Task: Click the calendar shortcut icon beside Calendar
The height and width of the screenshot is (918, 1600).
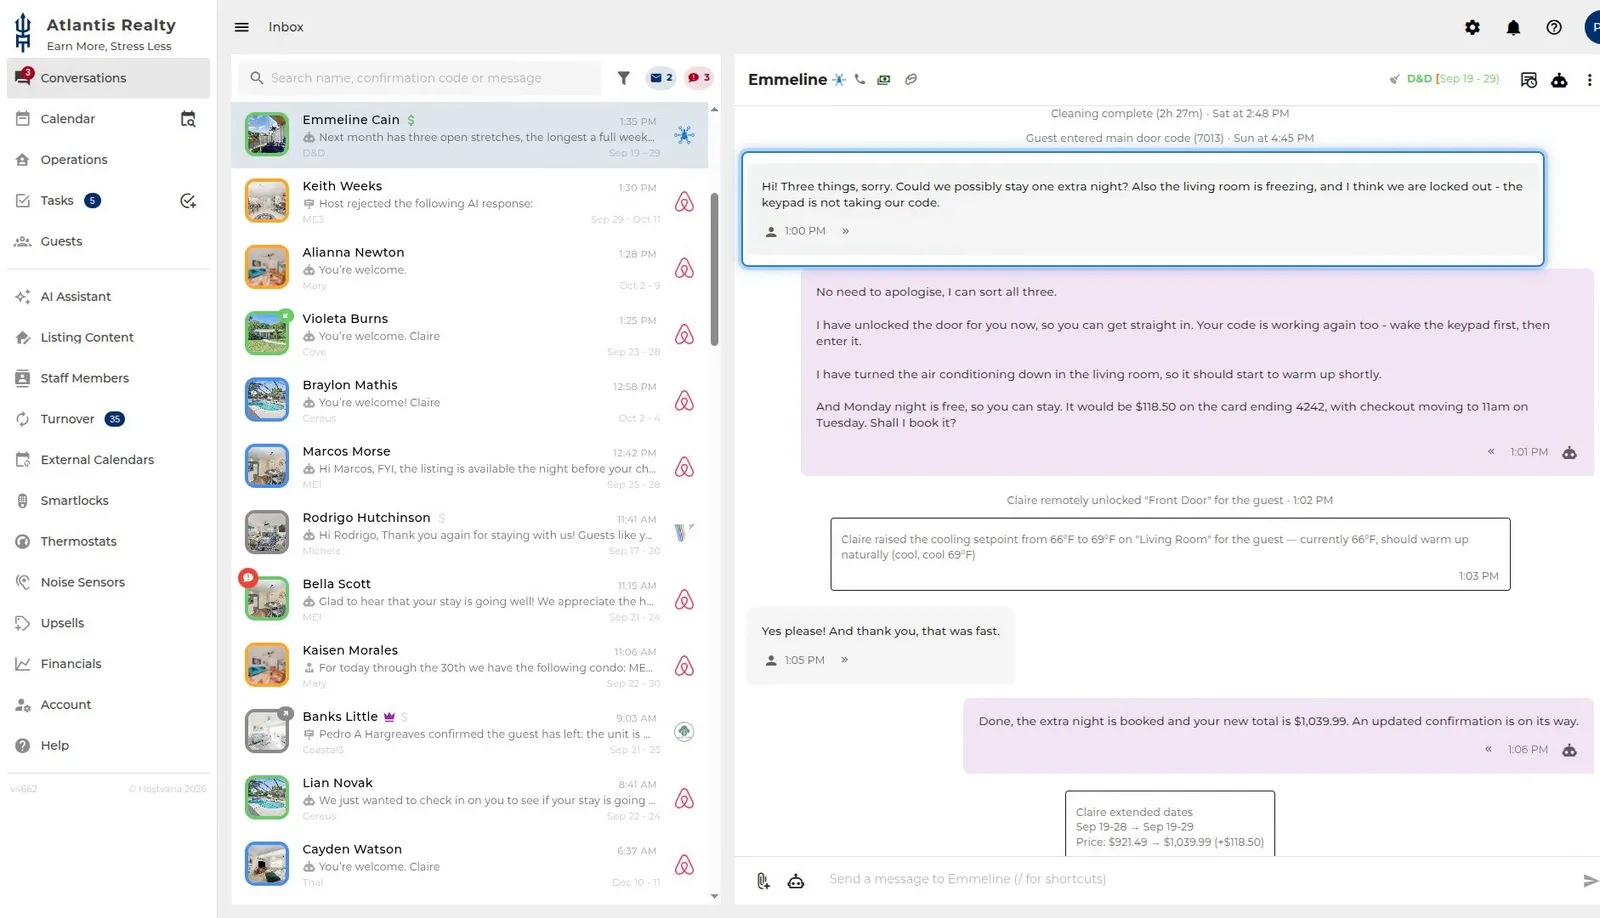Action: (x=188, y=119)
